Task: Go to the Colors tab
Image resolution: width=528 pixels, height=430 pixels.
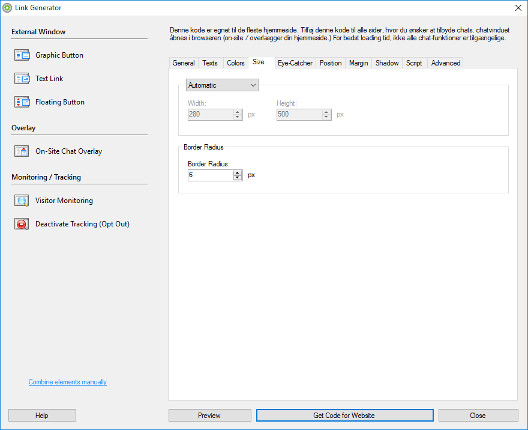Action: pyautogui.click(x=235, y=63)
